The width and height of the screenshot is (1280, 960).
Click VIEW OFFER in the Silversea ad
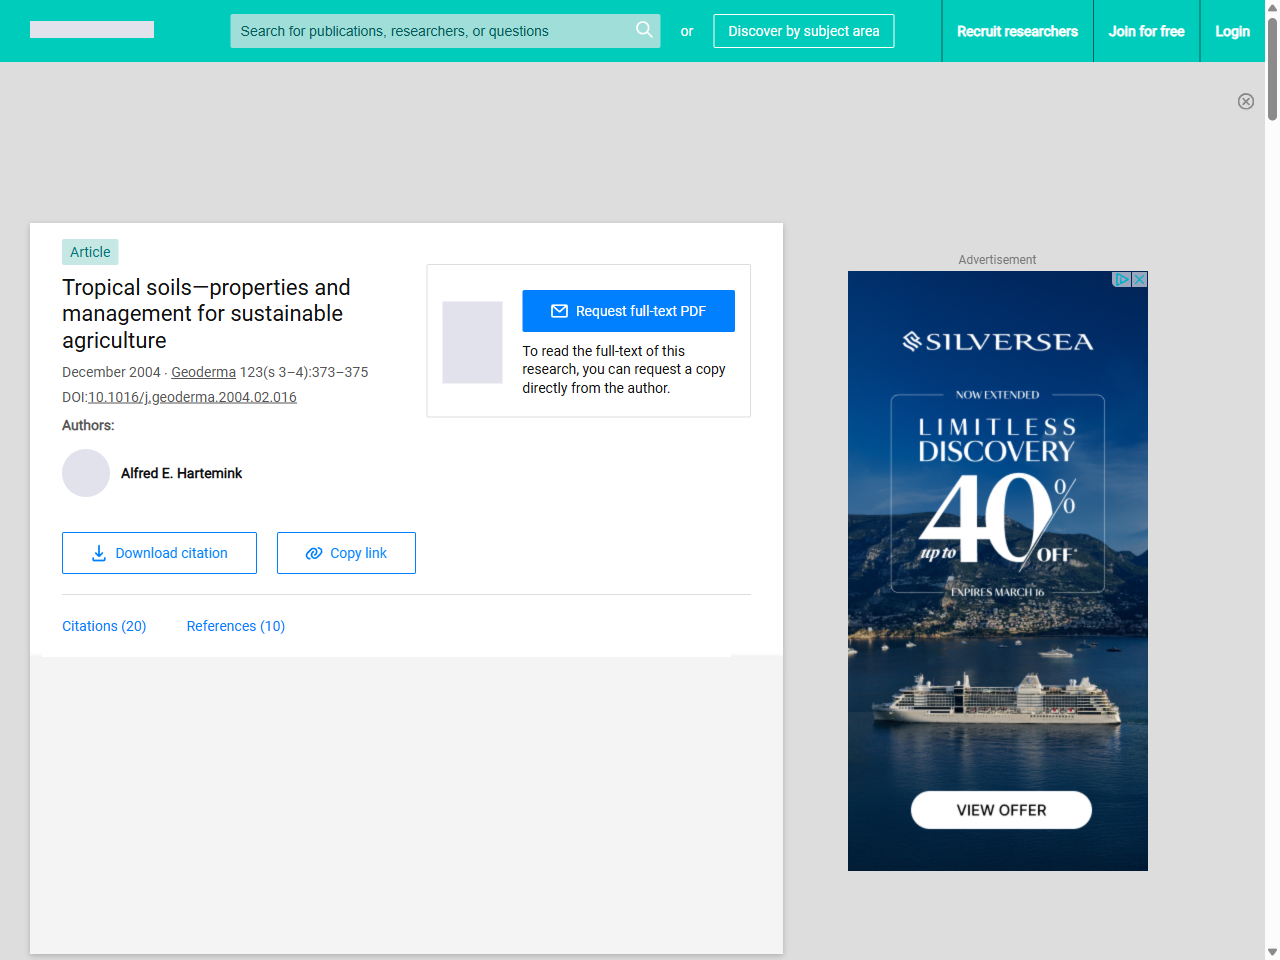tap(1001, 810)
